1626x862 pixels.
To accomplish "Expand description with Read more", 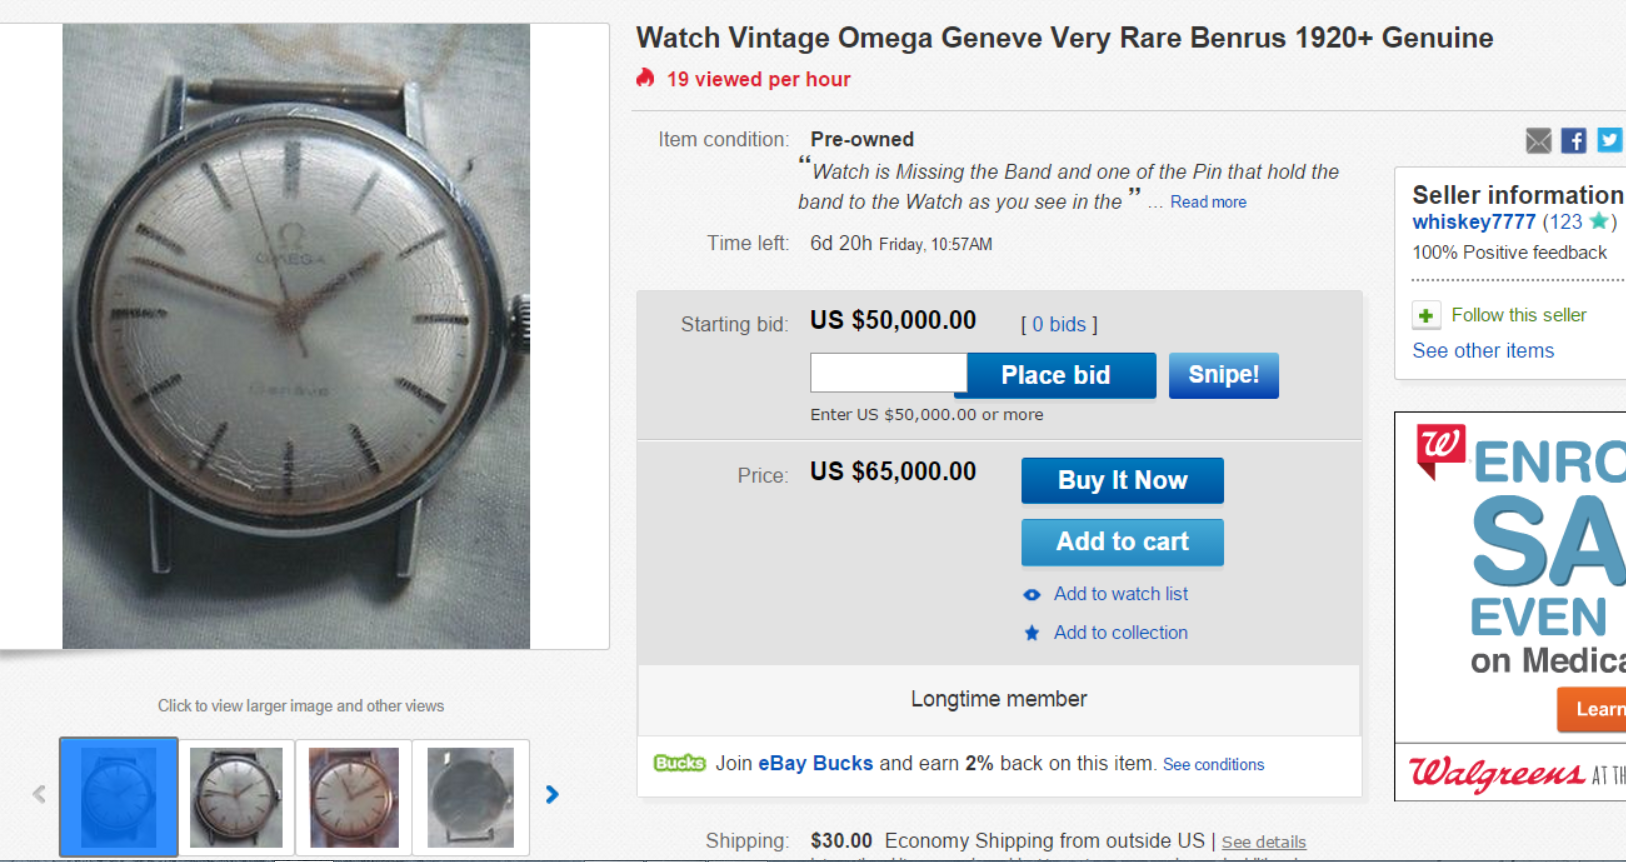I will [1208, 202].
